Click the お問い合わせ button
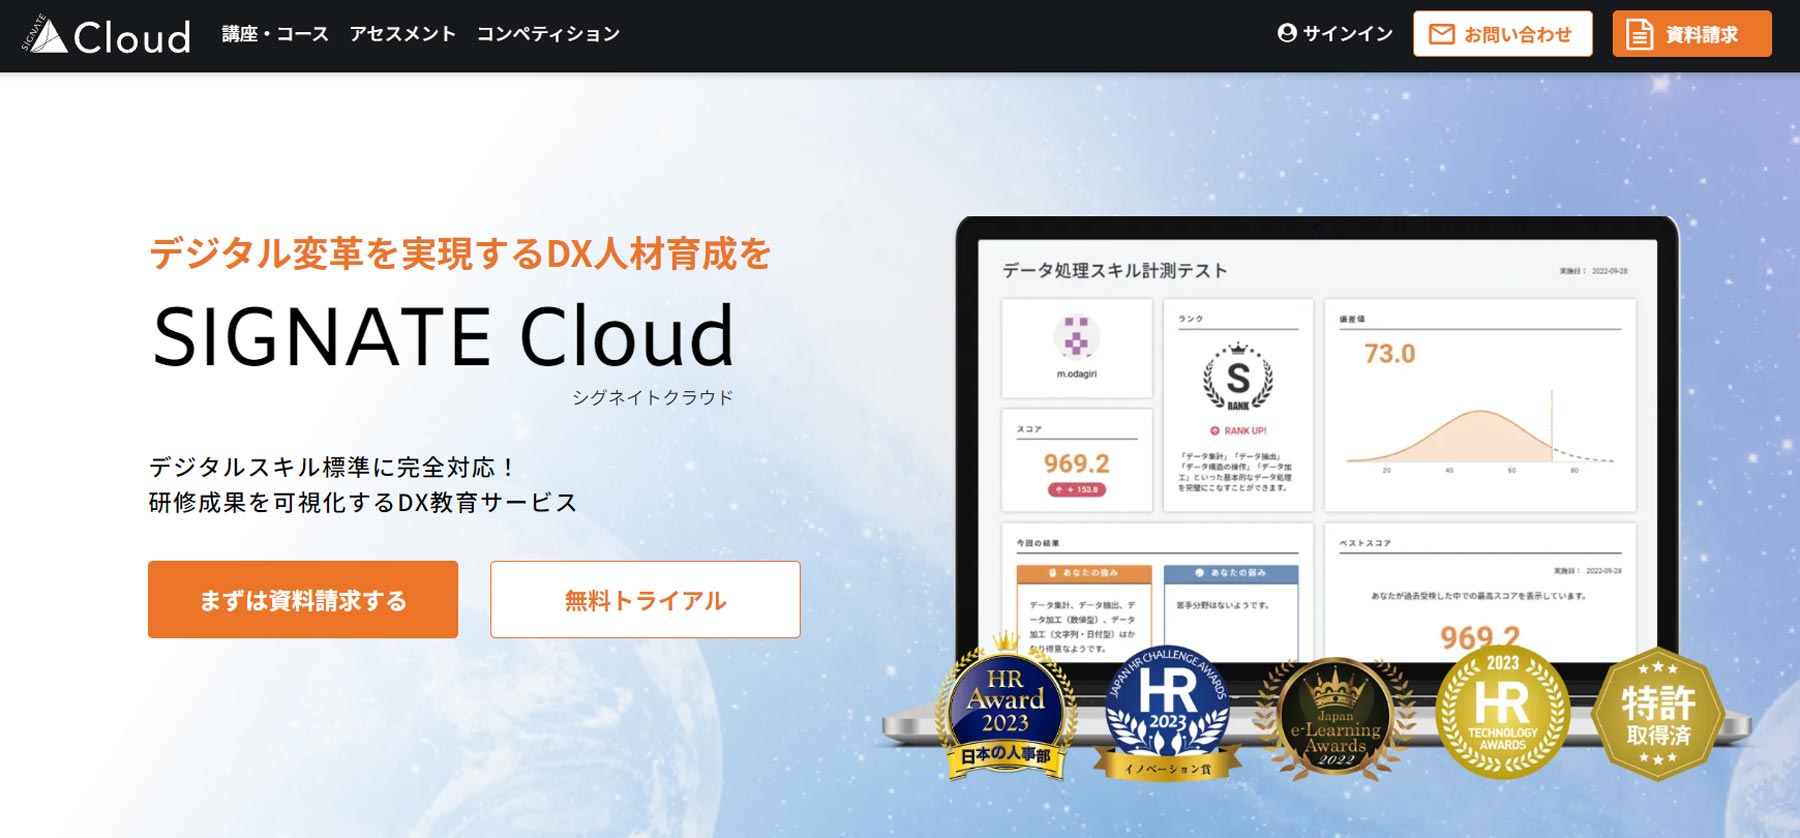 tap(1502, 34)
